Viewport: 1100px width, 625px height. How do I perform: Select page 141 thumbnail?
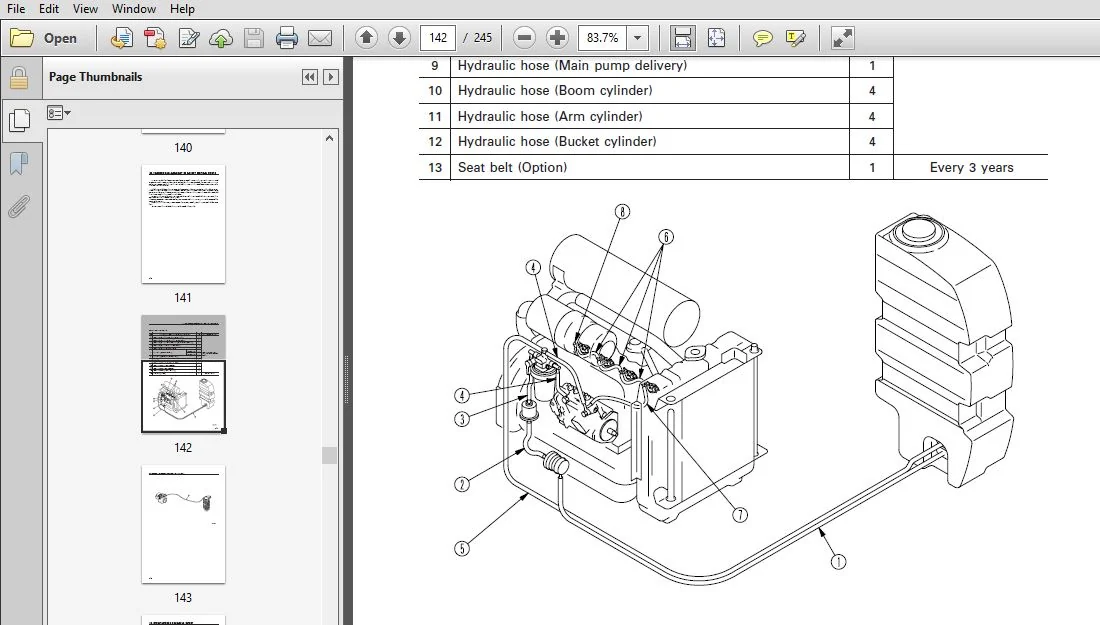(183, 224)
